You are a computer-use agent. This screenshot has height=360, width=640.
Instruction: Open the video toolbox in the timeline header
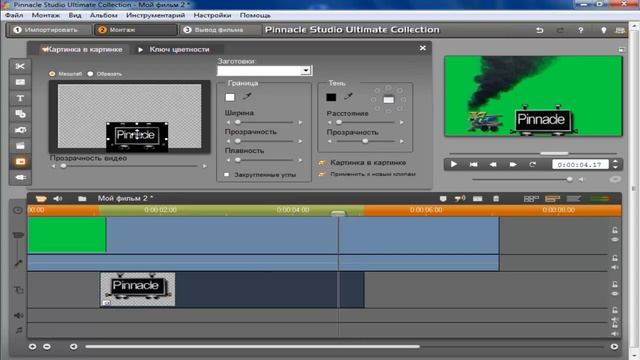click(x=41, y=199)
